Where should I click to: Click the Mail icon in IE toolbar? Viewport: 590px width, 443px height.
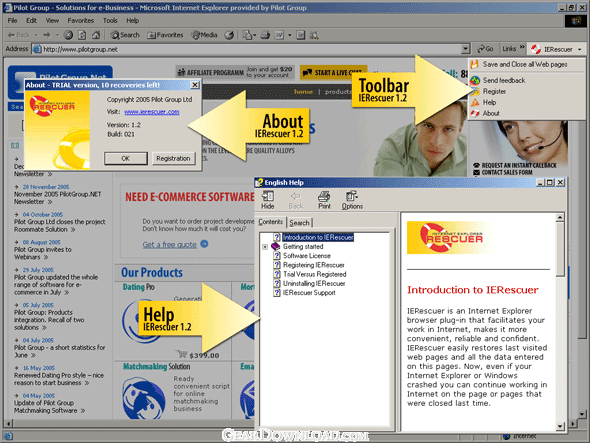247,35
